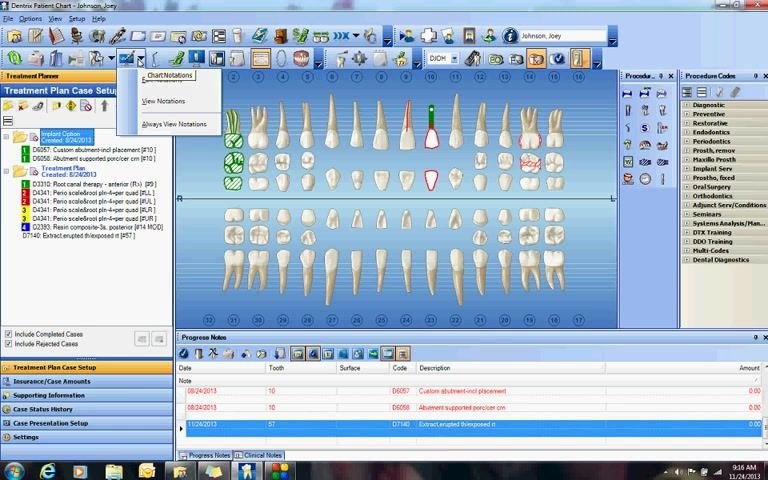Image resolution: width=768 pixels, height=480 pixels.
Task: Toggle Include Rejected Cases checkbox
Action: (x=8, y=344)
